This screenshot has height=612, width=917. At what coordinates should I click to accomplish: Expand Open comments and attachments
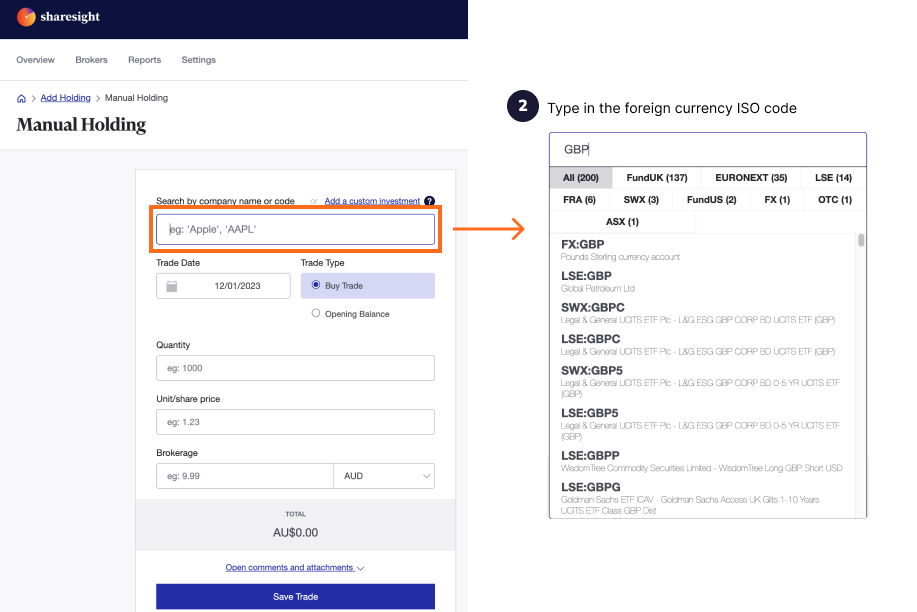294,567
